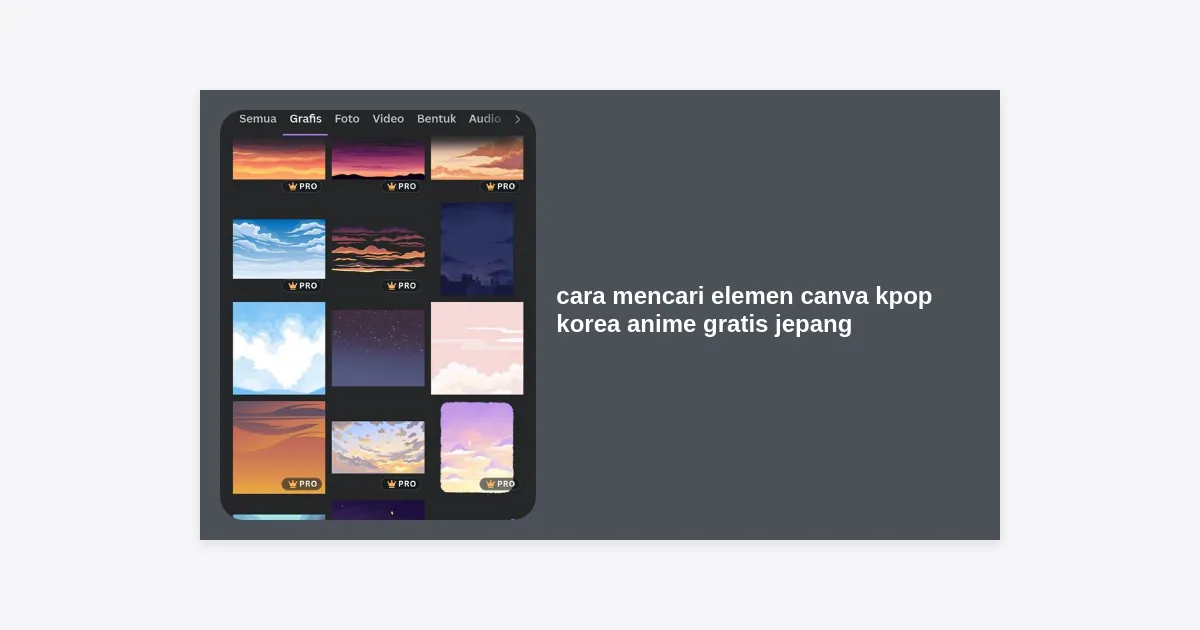Screen dimensions: 1200x630
Task: Click PRO badge on pastel scattered clouds graphic
Action: coord(401,484)
